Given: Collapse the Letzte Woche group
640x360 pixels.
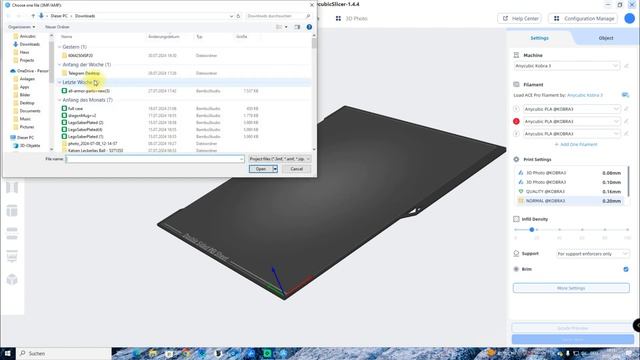Looking at the screenshot, I should pyautogui.click(x=60, y=82).
